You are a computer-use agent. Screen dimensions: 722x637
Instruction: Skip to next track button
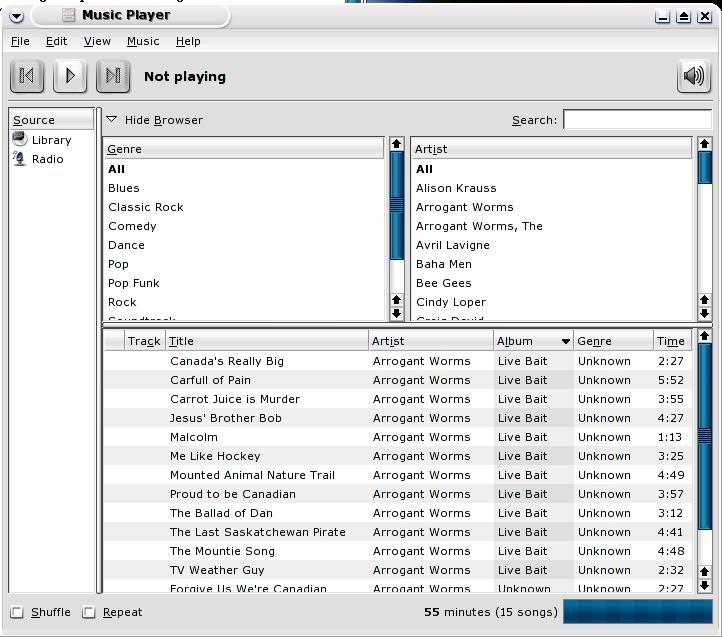coord(113,76)
